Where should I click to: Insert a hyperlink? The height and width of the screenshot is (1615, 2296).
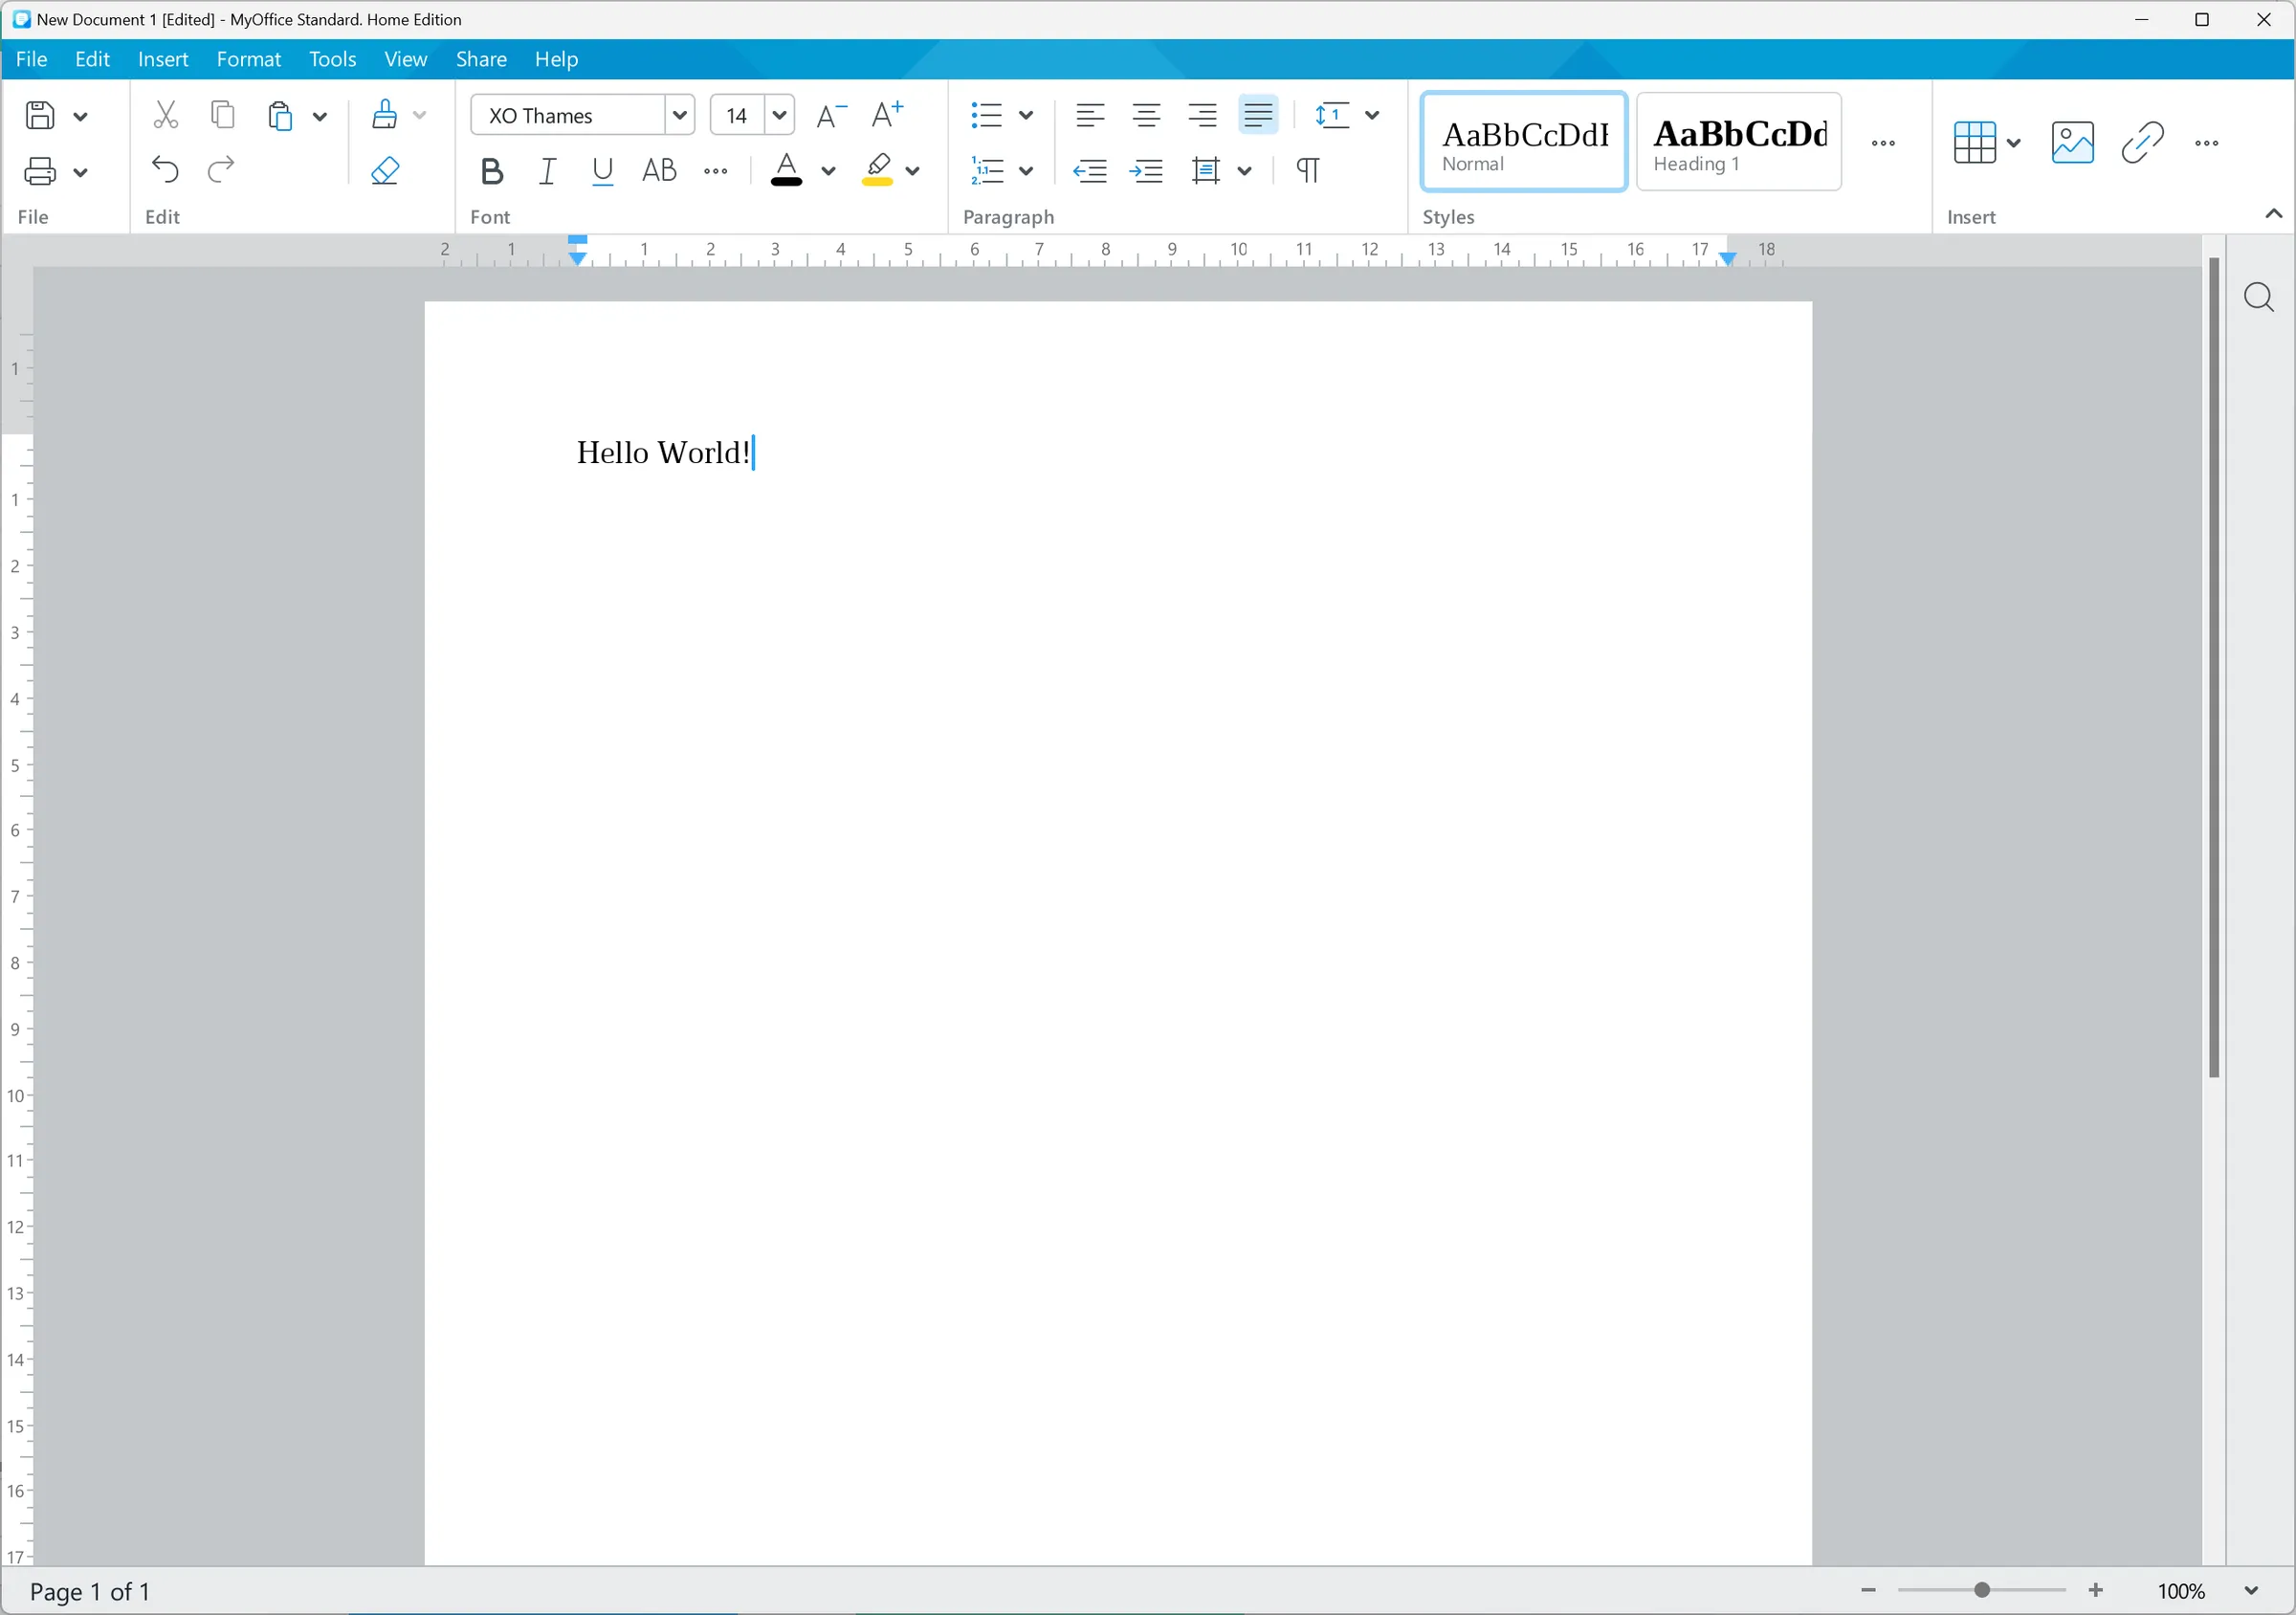(x=2140, y=142)
